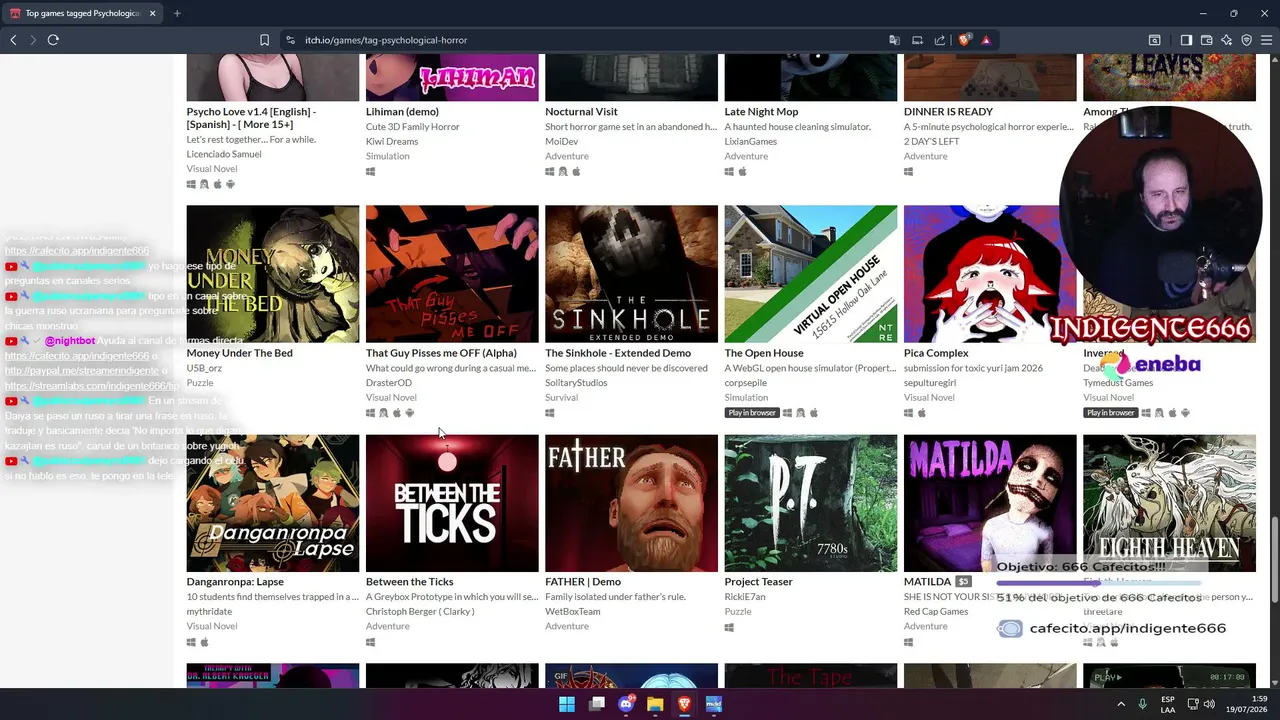Click the Brave taskbar icon
Image resolution: width=1280 pixels, height=720 pixels.
(685, 704)
